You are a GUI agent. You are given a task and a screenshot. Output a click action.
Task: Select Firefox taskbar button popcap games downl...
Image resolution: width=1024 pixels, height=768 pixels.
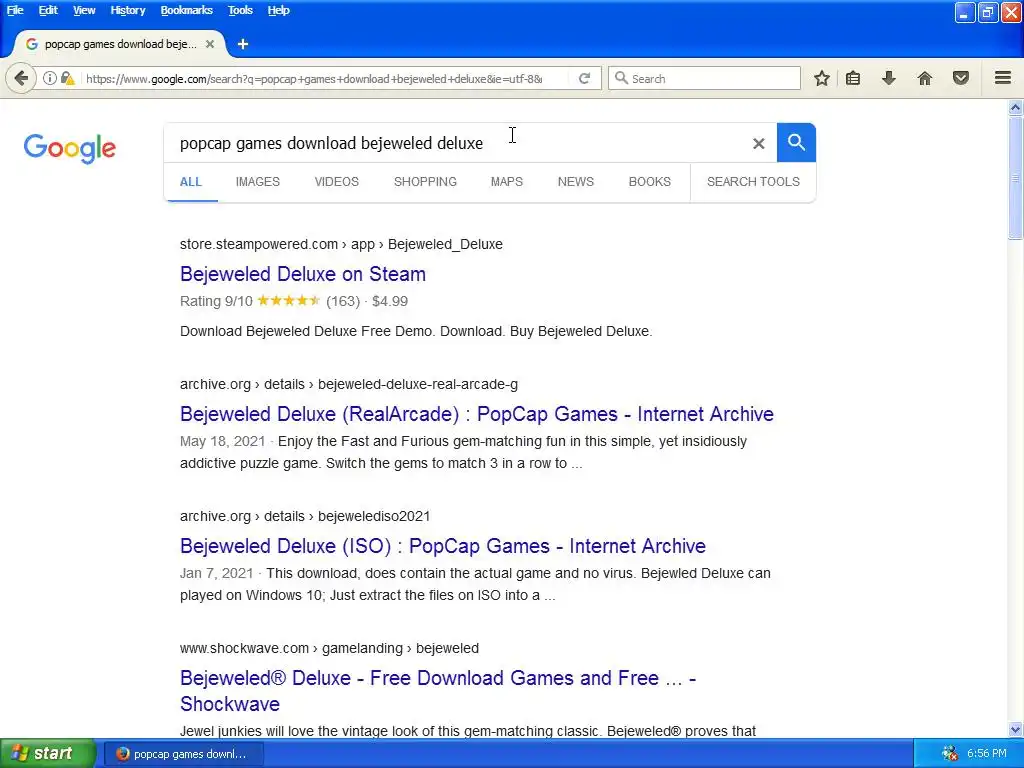coord(184,754)
